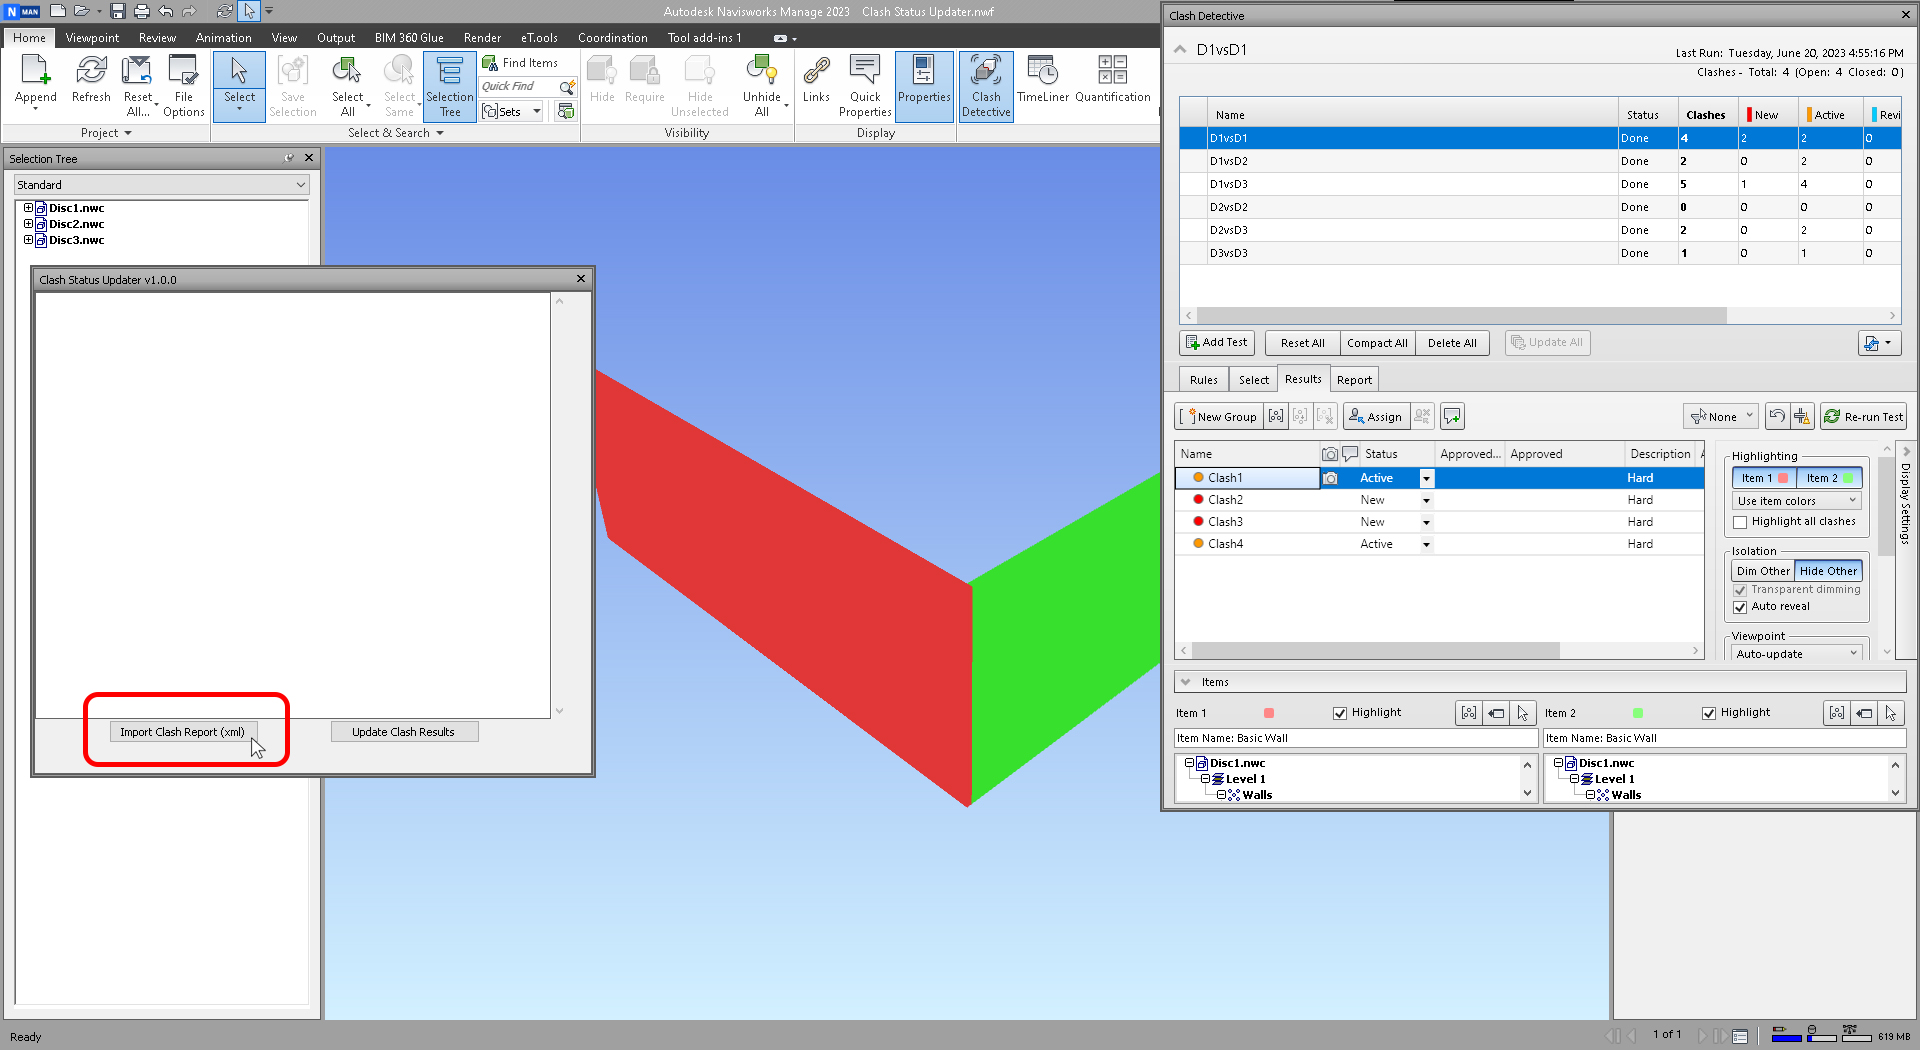This screenshot has height=1050, width=1920.
Task: Click the add comment icon in Results toolbar
Action: 1452,417
